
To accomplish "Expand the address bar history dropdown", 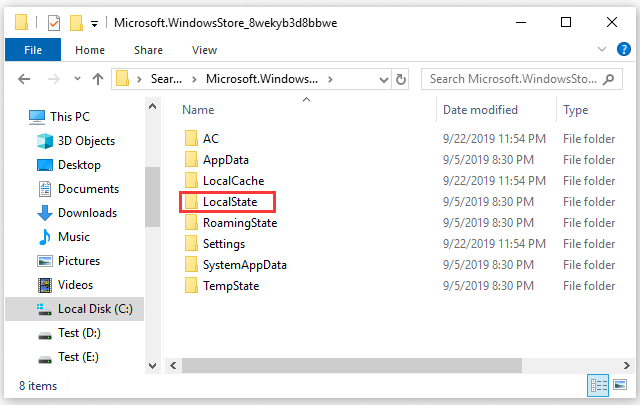I will point(384,79).
